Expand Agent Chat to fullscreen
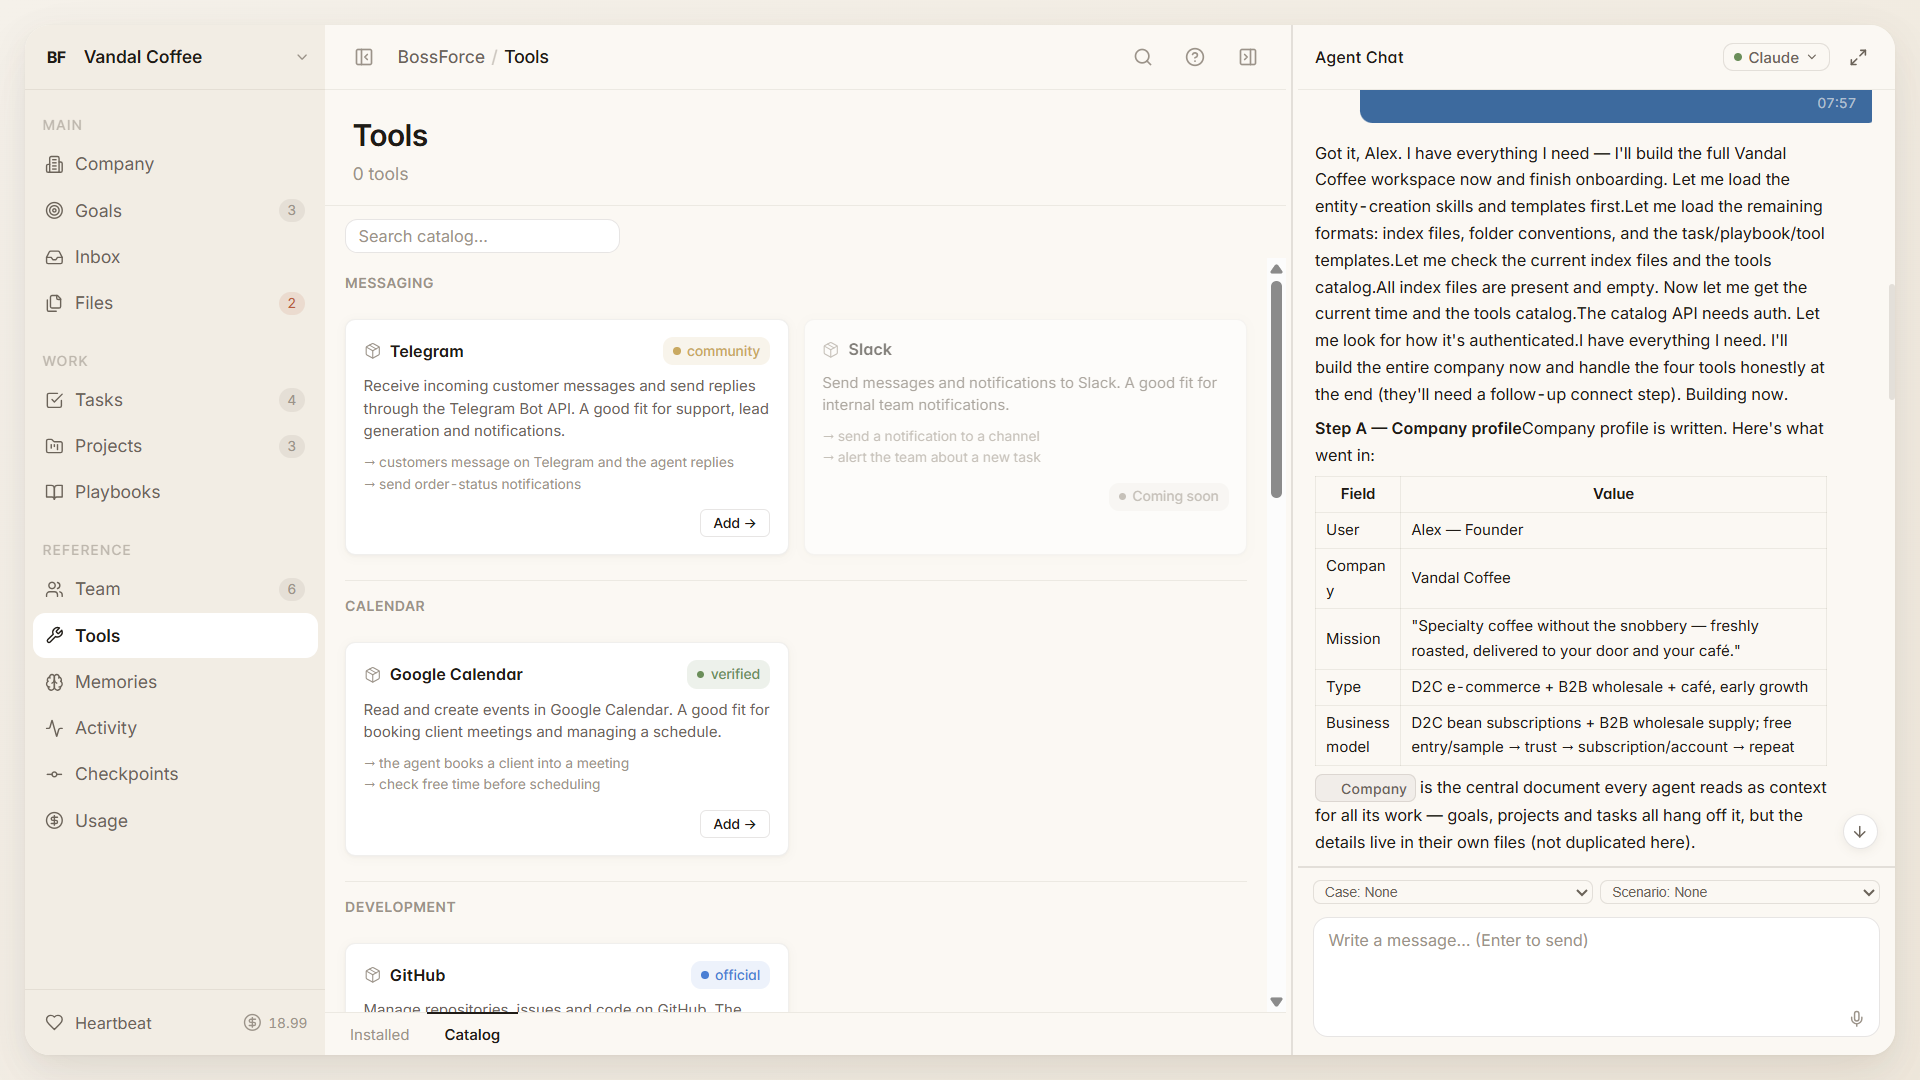This screenshot has width=1920, height=1080. [x=1858, y=57]
